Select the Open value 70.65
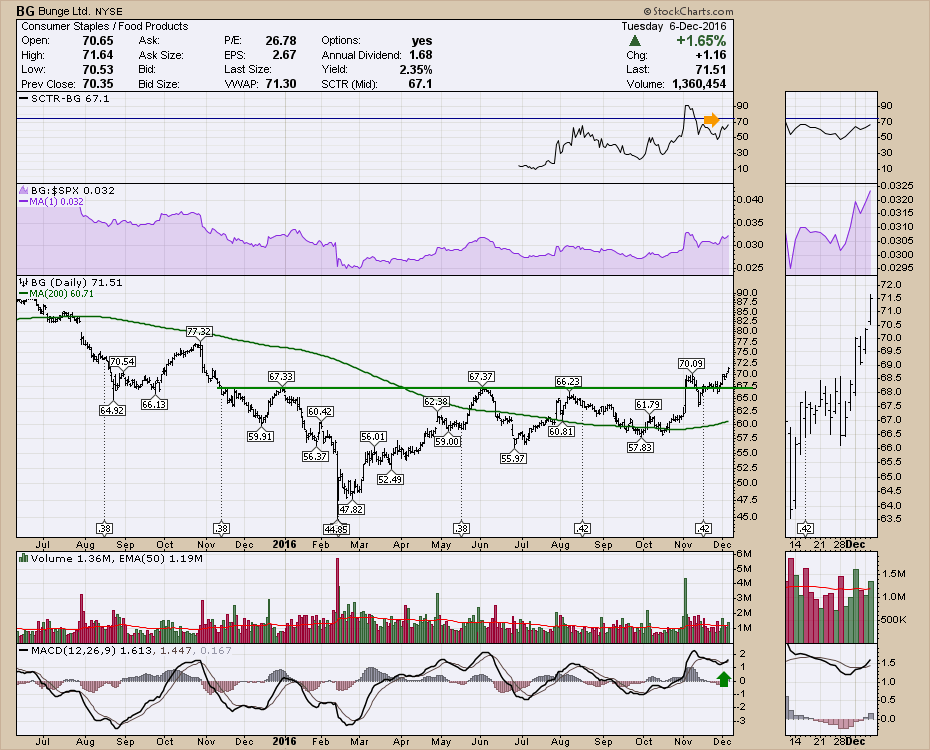930x750 pixels. coord(98,40)
